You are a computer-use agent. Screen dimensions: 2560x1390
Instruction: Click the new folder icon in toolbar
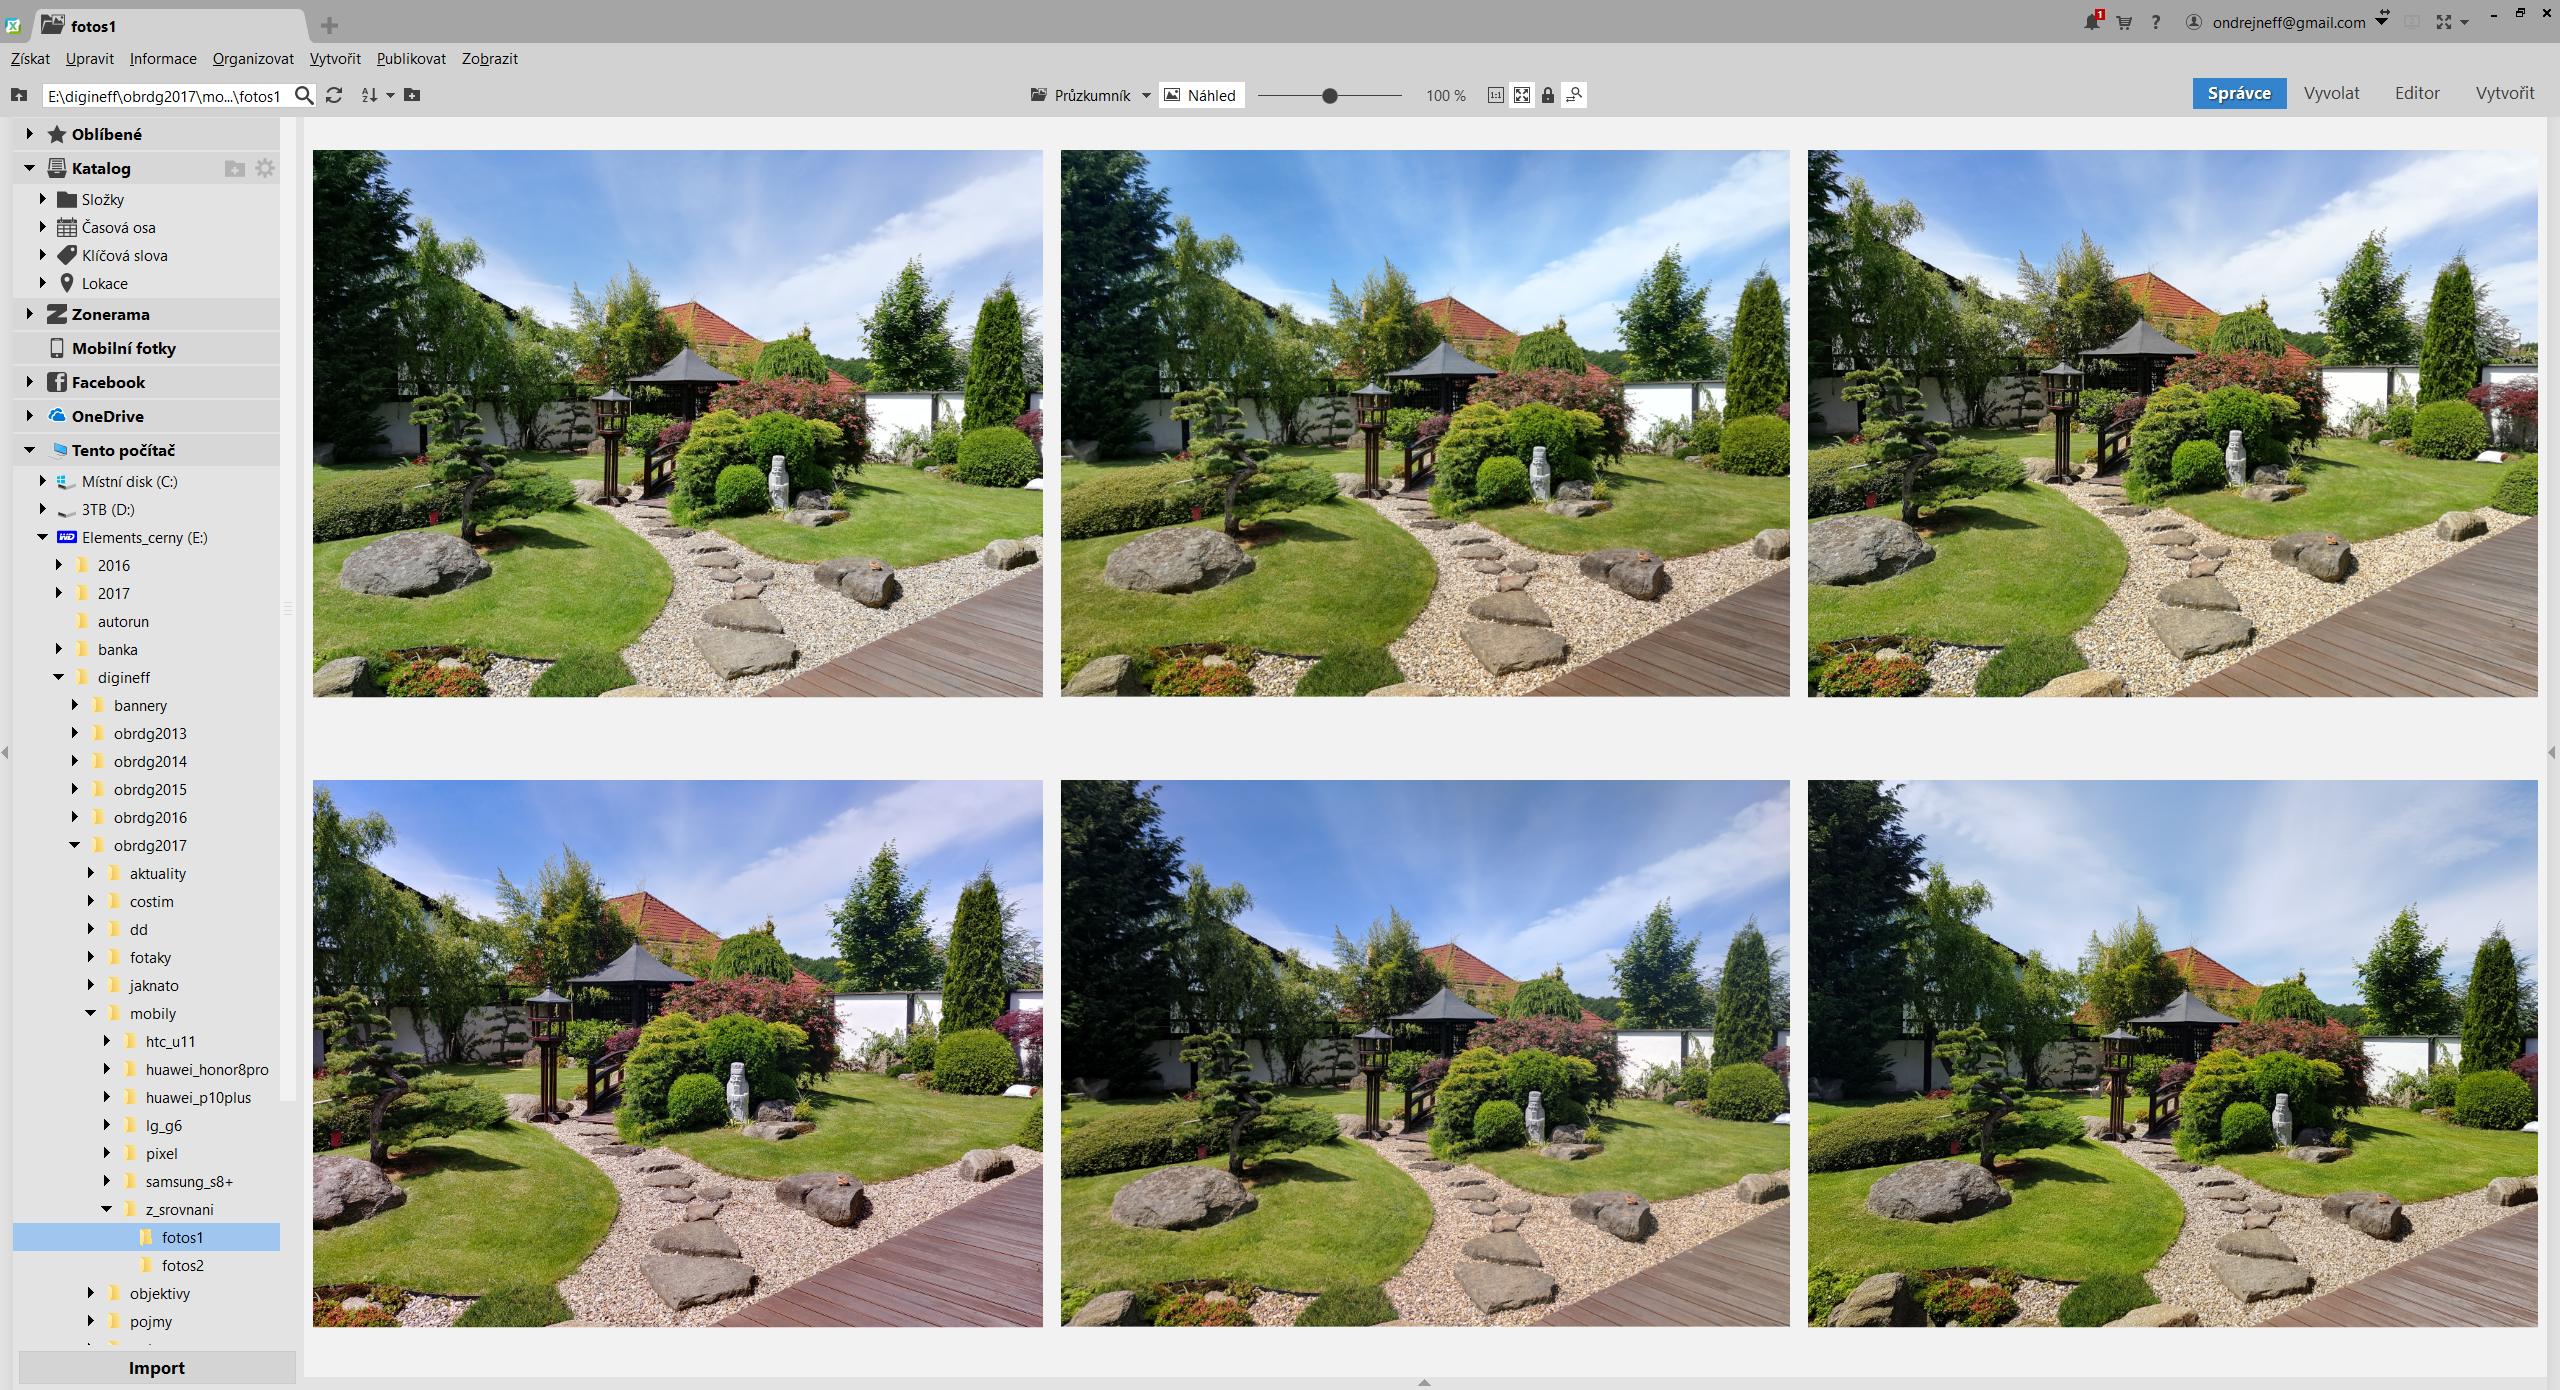tap(412, 95)
